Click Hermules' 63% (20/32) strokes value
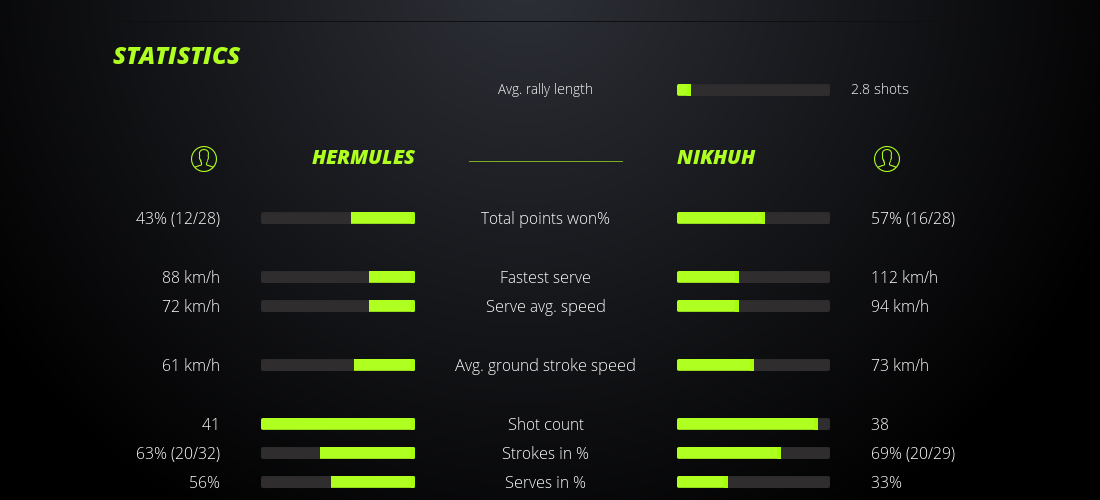Image resolution: width=1100 pixels, height=500 pixels. (x=178, y=453)
